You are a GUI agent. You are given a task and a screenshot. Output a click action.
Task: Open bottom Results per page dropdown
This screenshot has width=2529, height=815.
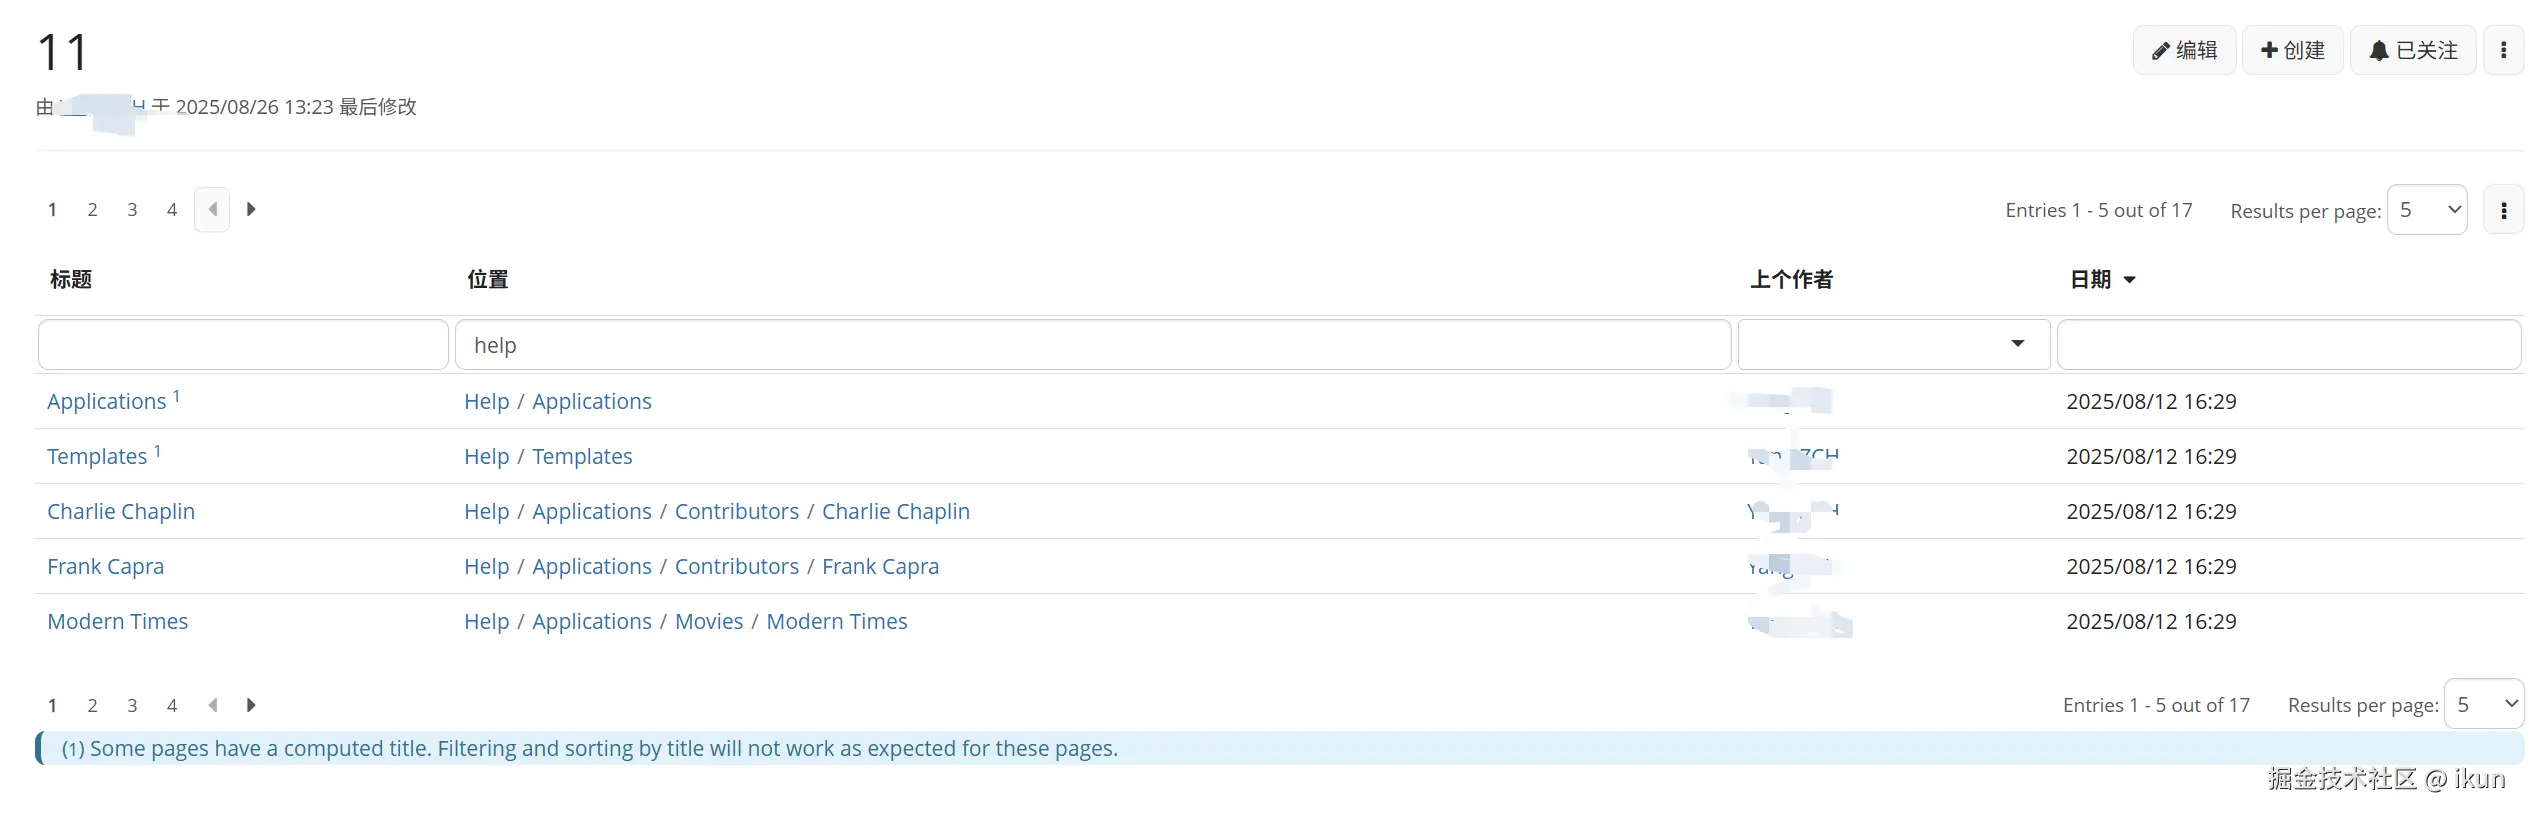(x=2483, y=705)
